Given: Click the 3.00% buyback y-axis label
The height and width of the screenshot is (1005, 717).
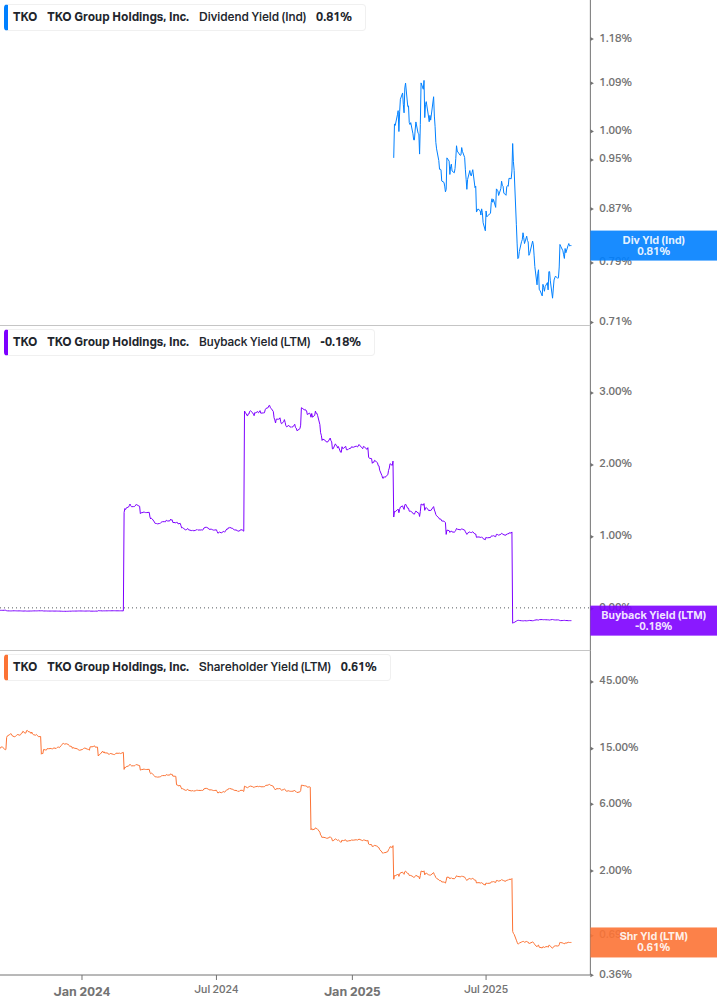Looking at the screenshot, I should pos(615,391).
